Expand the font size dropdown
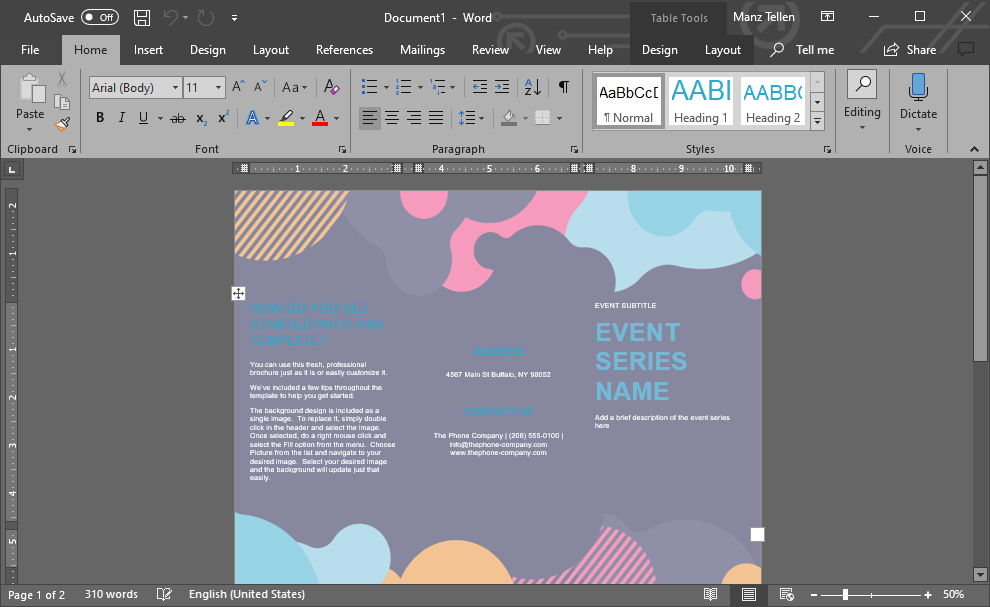990x607 pixels. click(220, 88)
